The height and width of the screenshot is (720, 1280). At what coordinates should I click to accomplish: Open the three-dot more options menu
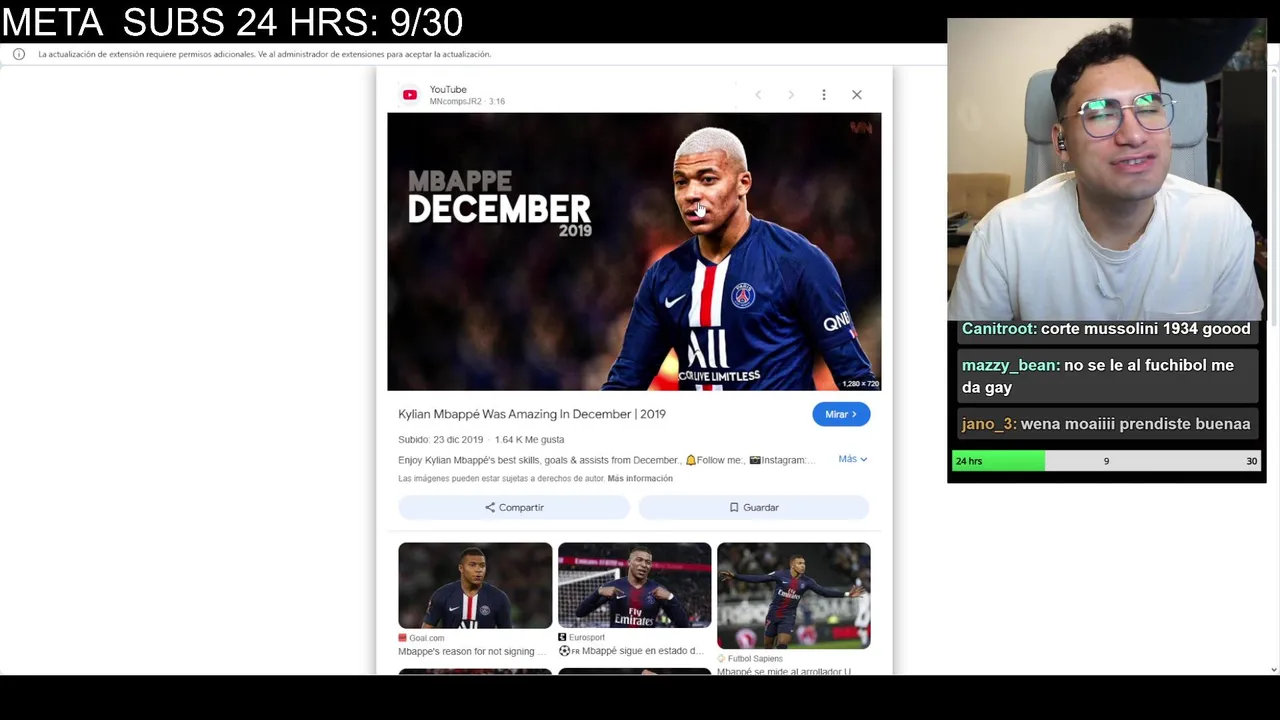coord(824,95)
